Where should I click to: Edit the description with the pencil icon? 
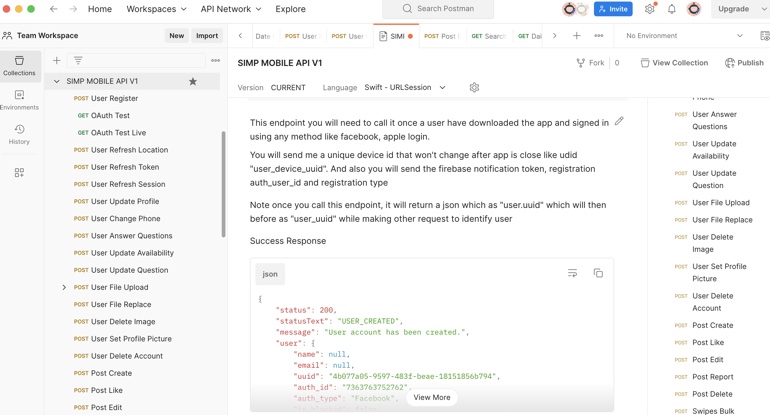pyautogui.click(x=619, y=122)
